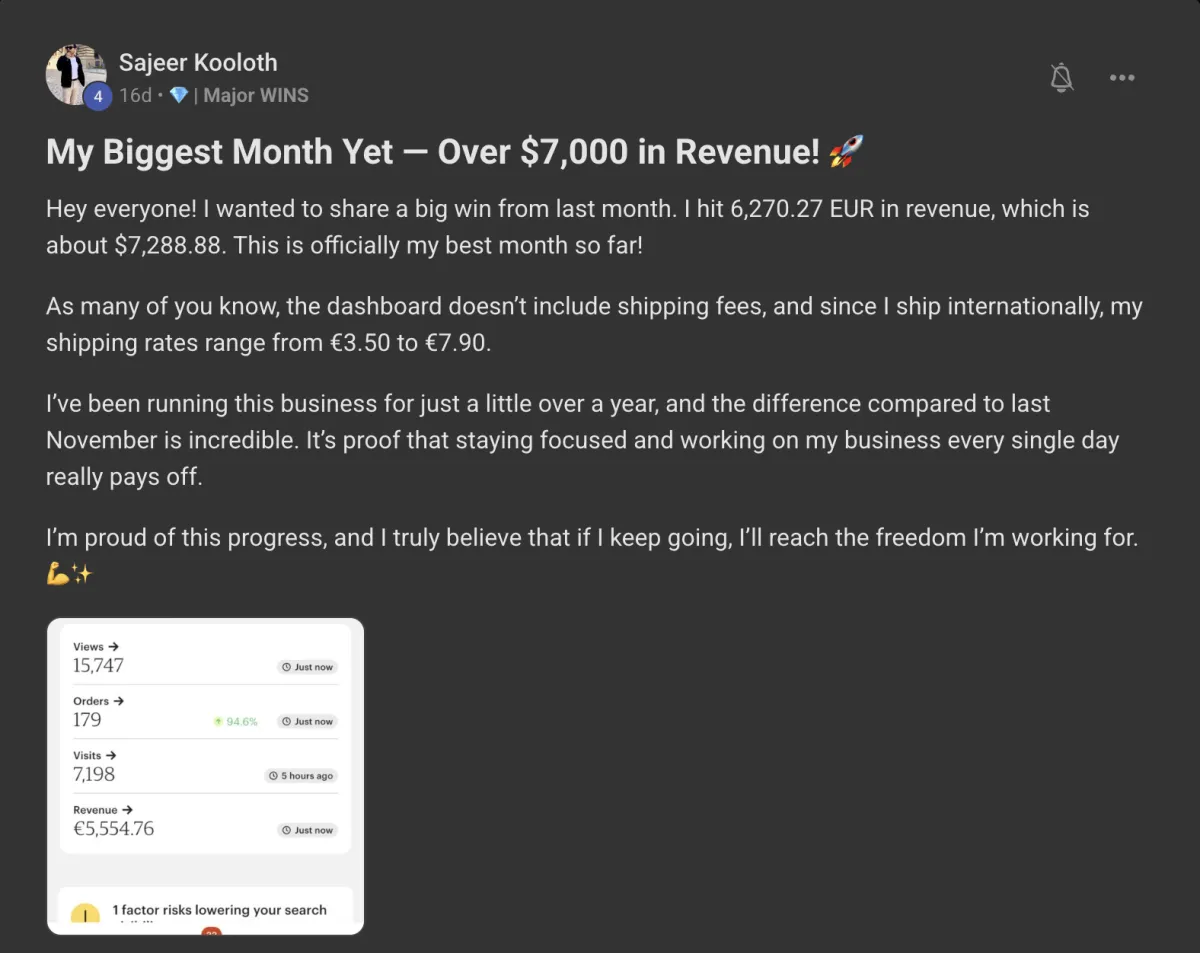Click the Orders arrow in the screenshot
This screenshot has width=1200, height=953.
[119, 701]
